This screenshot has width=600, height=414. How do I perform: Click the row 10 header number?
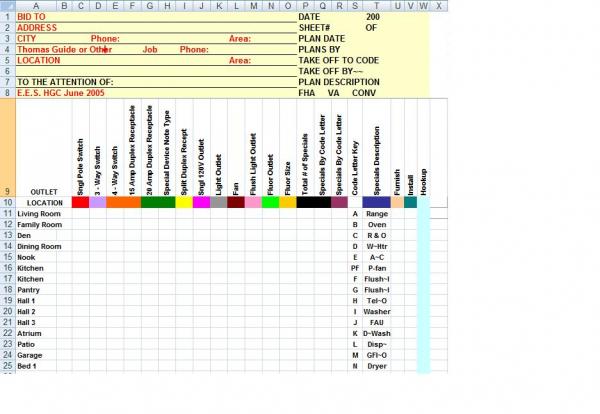tap(7, 202)
